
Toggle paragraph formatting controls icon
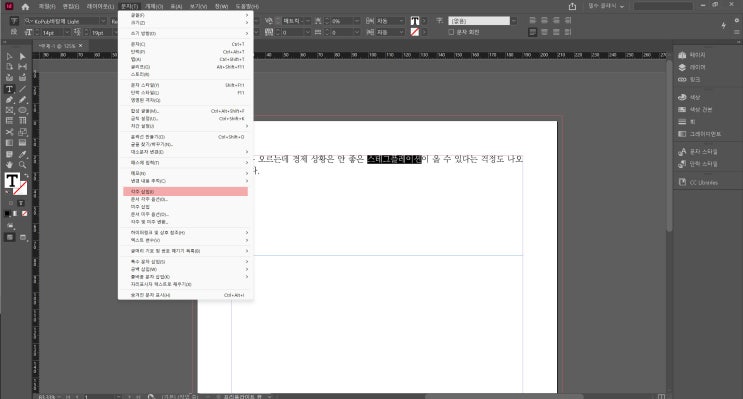click(14, 32)
